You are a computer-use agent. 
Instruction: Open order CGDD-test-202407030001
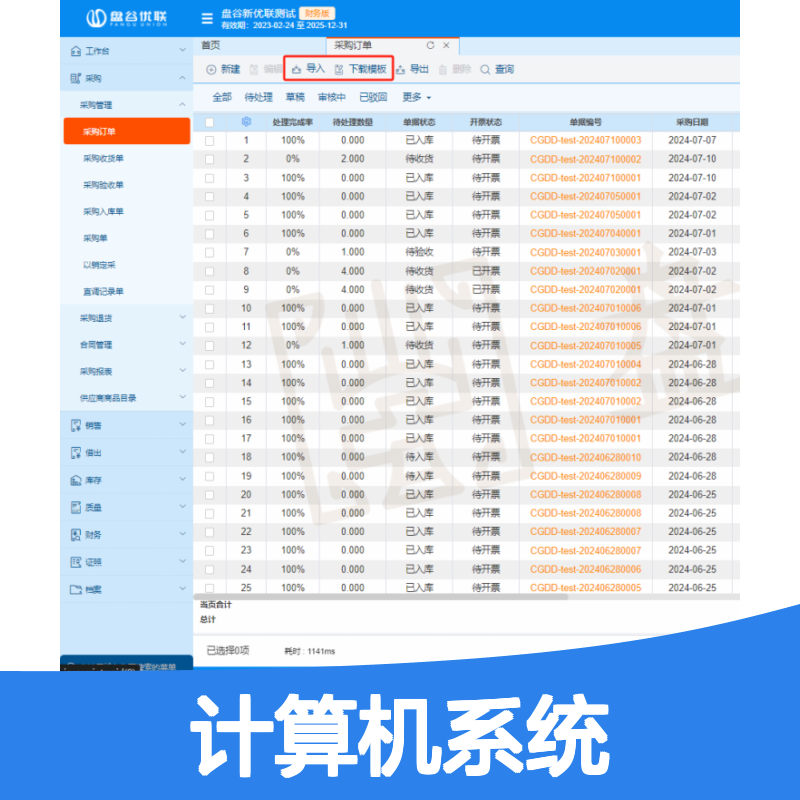click(585, 253)
